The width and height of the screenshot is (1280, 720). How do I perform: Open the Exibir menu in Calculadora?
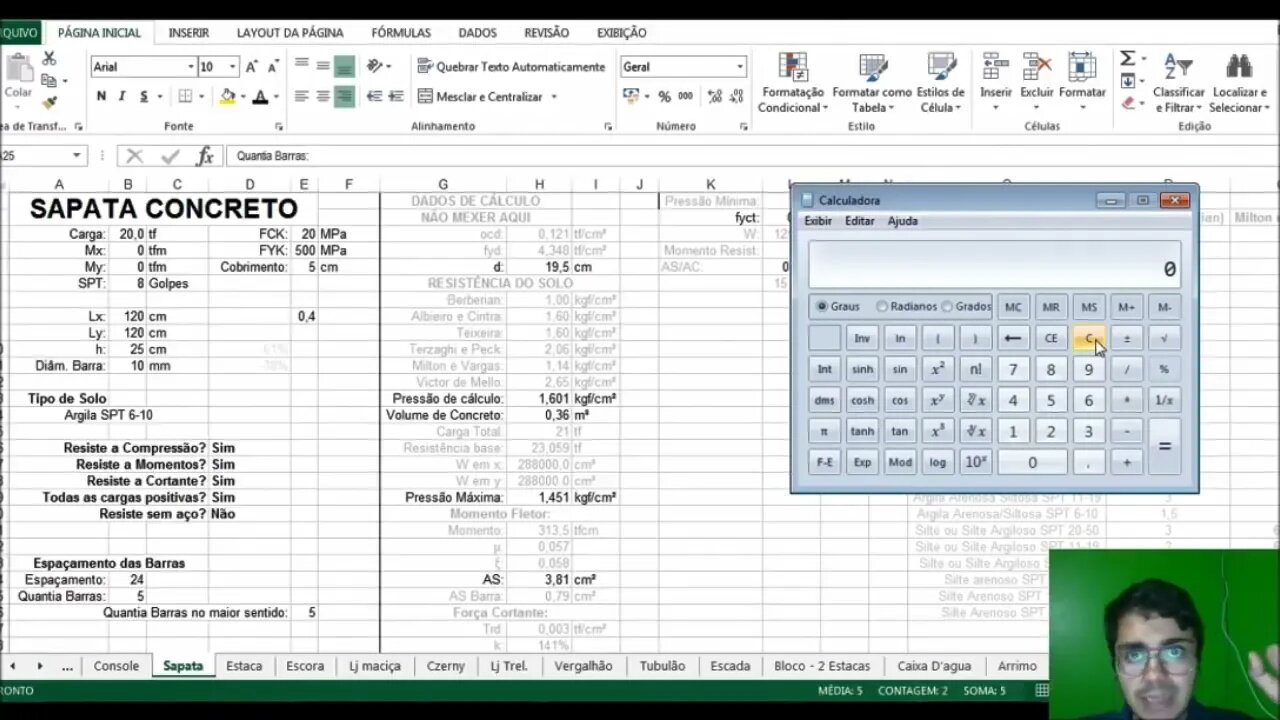818,221
